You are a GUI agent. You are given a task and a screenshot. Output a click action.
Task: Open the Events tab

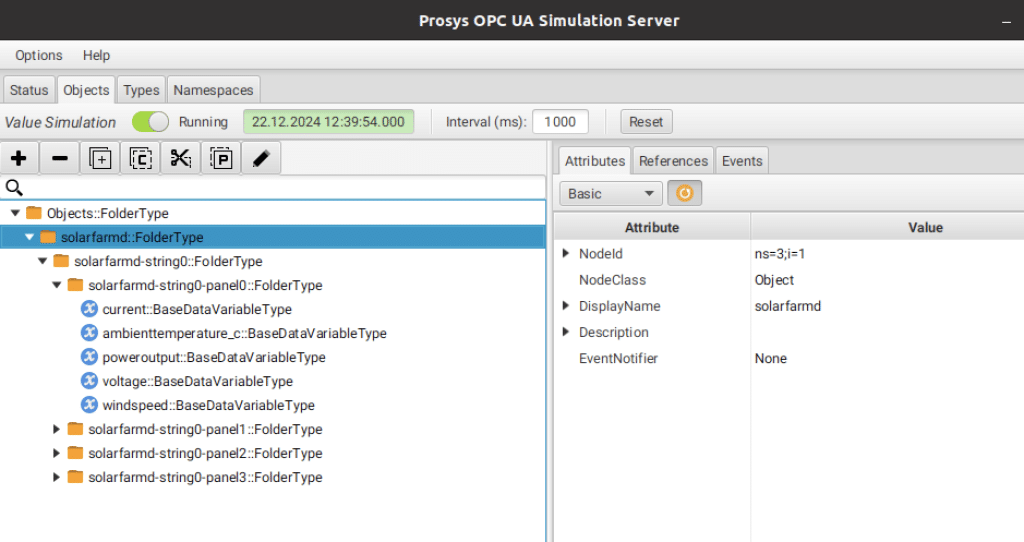(x=742, y=161)
